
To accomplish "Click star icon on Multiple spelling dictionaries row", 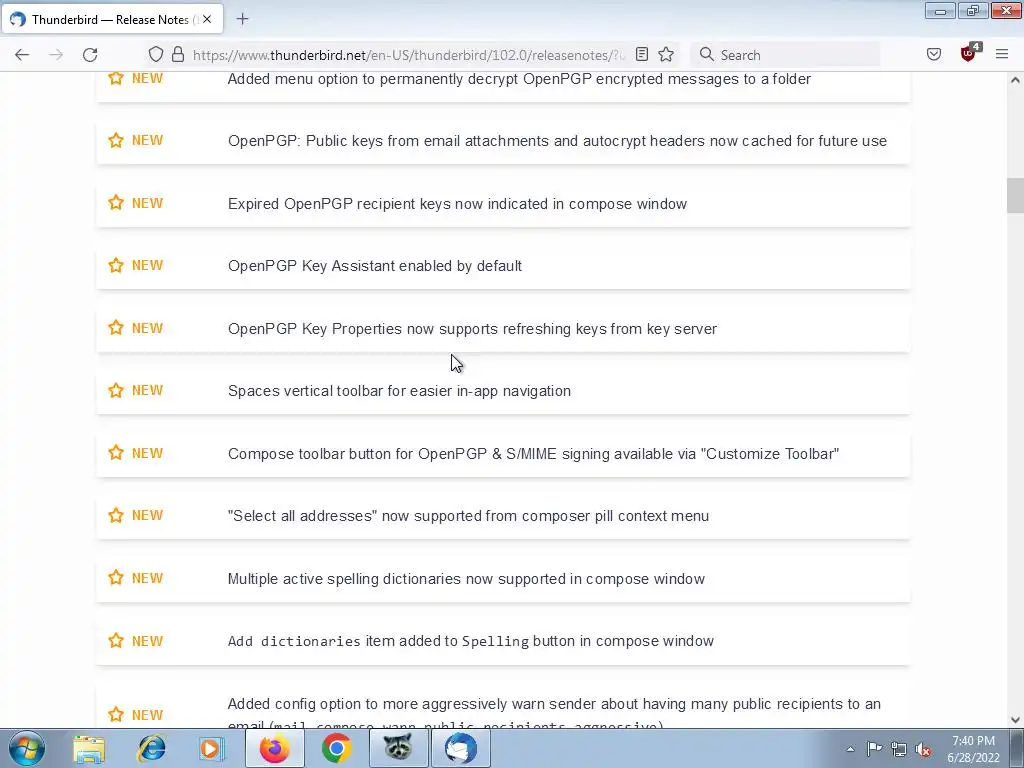I will pos(116,578).
